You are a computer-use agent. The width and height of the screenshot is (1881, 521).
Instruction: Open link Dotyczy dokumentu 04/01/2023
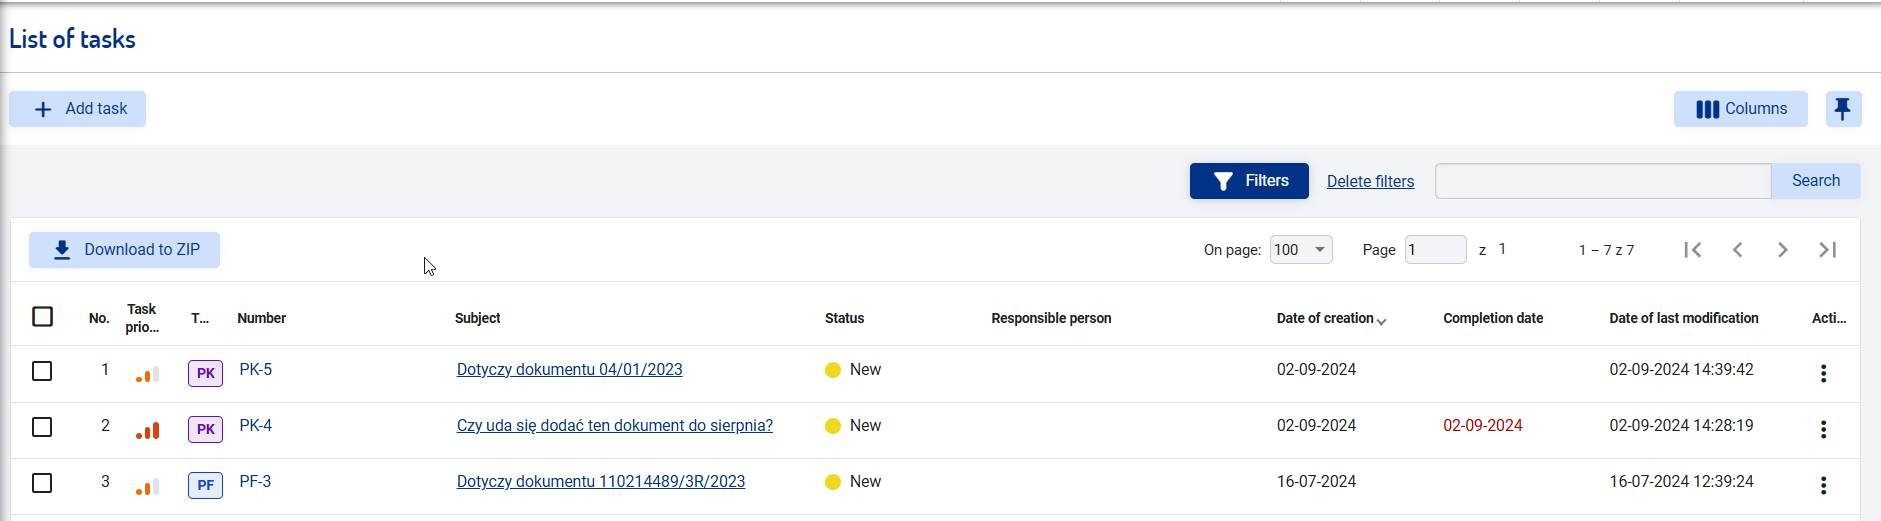pyautogui.click(x=569, y=370)
